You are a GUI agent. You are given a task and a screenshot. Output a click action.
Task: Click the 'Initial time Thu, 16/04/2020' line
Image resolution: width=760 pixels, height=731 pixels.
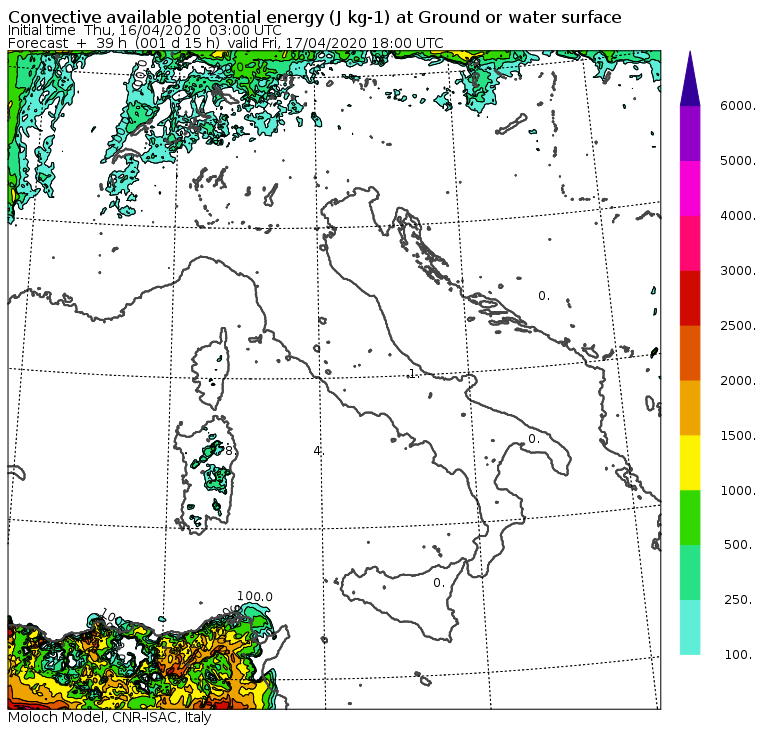click(x=144, y=30)
